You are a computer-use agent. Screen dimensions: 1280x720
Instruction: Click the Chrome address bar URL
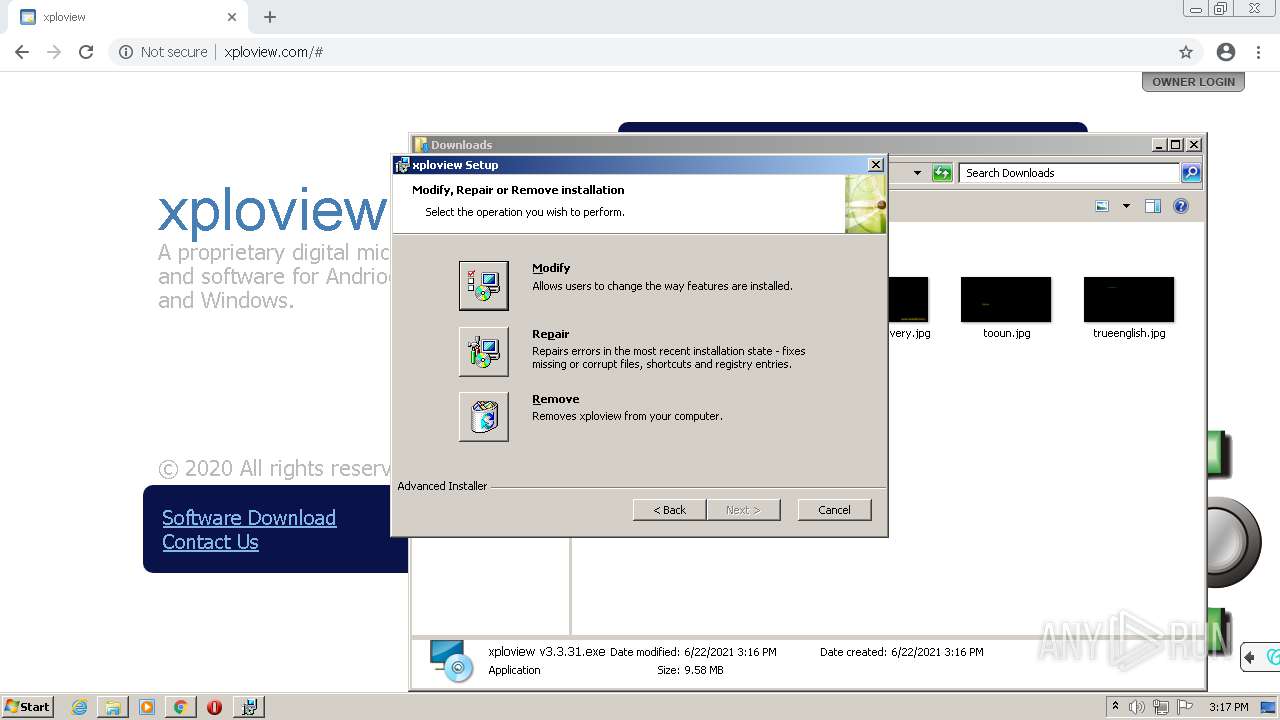(273, 52)
